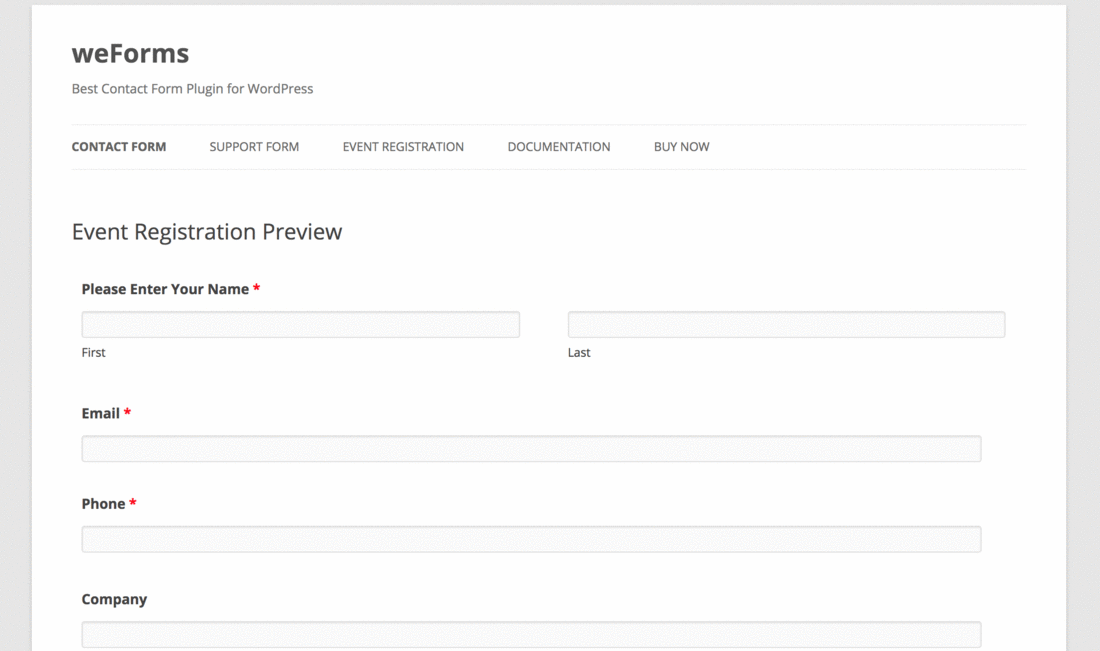This screenshot has height=651, width=1100.
Task: Open the Documentation menu item
Action: [558, 147]
